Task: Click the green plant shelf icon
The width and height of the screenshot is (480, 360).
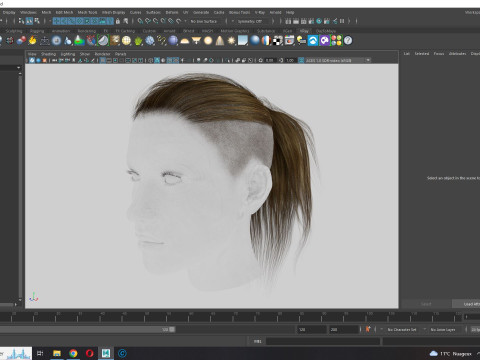Action: tap(138, 41)
